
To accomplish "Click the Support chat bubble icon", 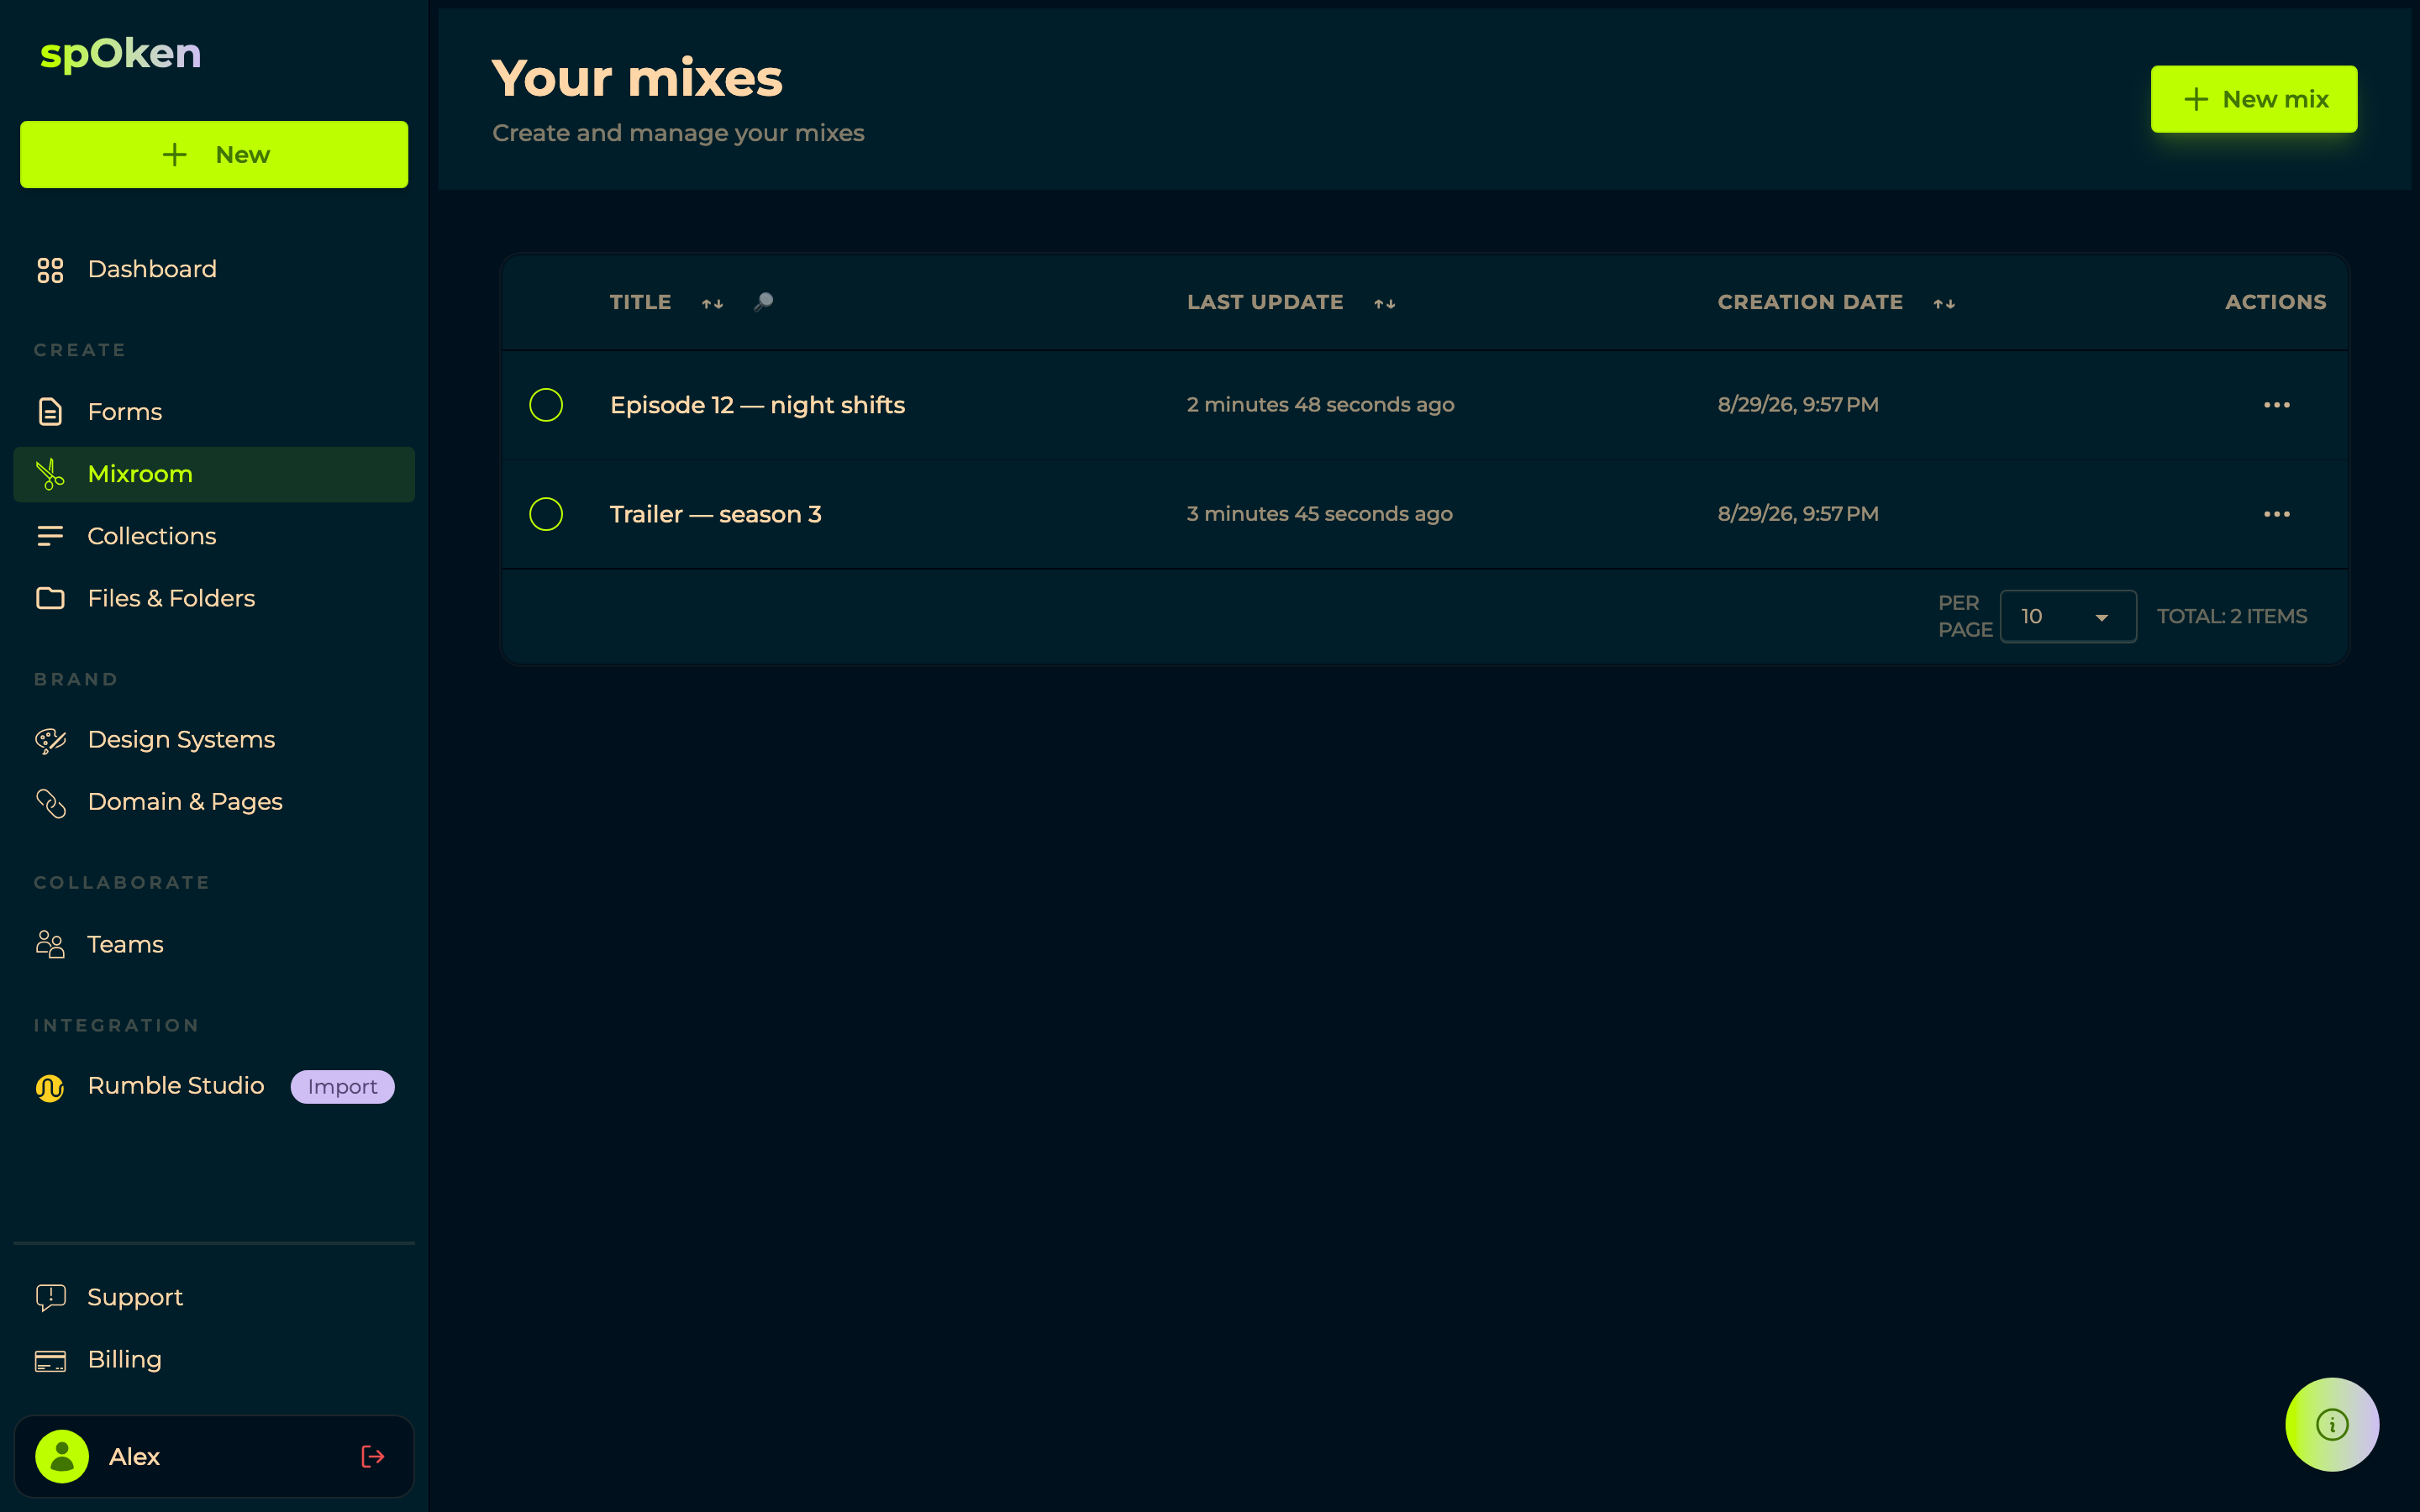I will point(50,1298).
